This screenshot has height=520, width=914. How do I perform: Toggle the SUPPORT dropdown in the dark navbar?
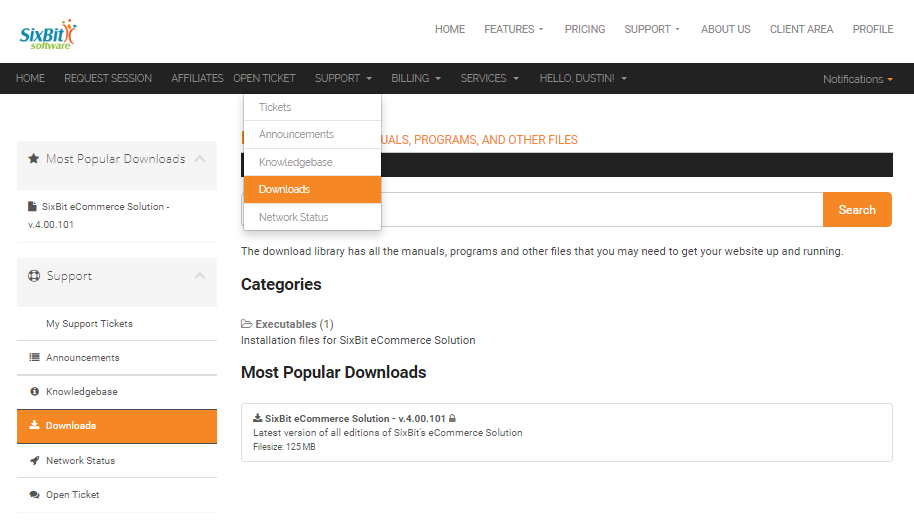point(343,78)
